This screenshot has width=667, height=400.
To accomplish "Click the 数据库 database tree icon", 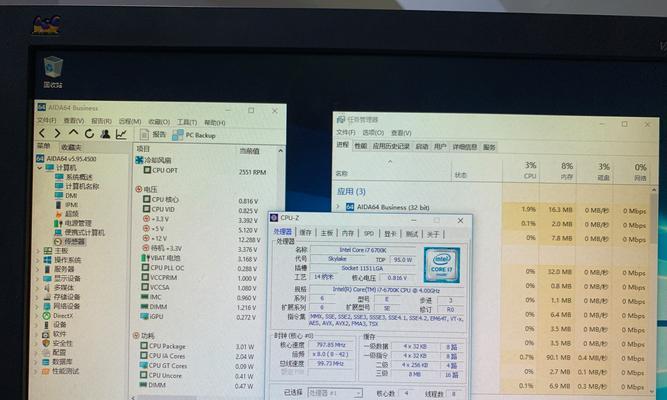I will pos(46,362).
